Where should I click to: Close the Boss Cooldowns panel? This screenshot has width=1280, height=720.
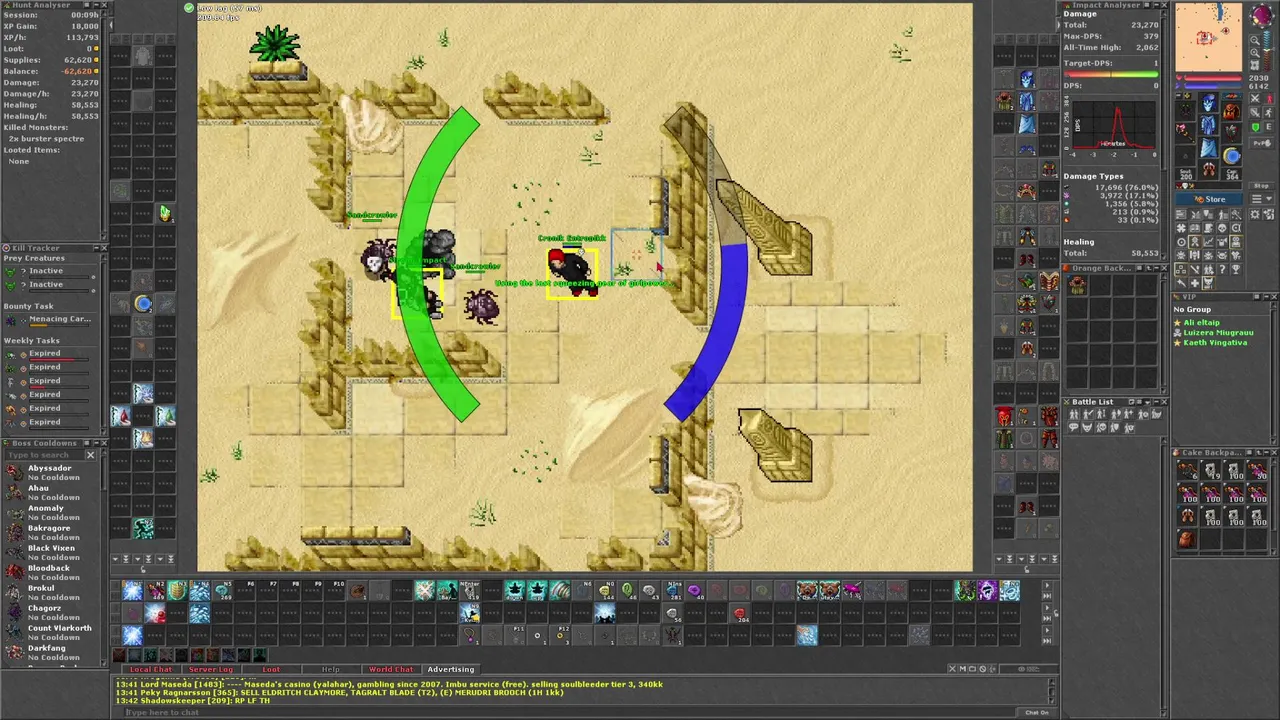click(102, 443)
